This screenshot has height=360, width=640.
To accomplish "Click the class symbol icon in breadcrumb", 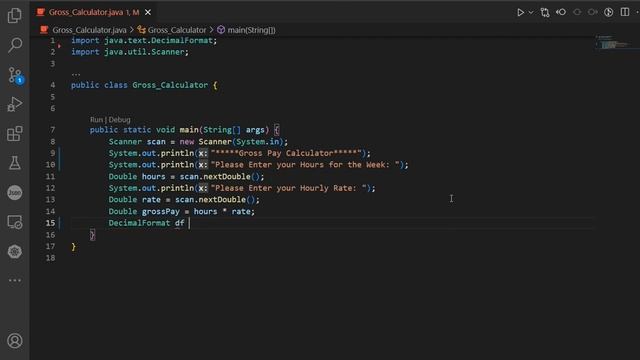I will (142, 30).
